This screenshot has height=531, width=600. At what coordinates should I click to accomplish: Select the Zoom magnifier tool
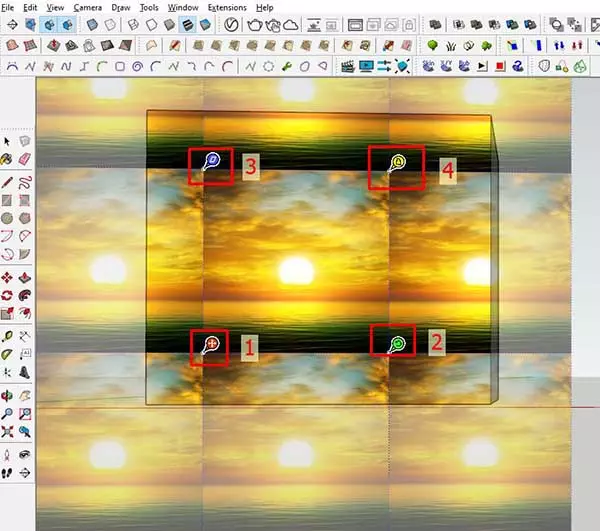(9, 413)
